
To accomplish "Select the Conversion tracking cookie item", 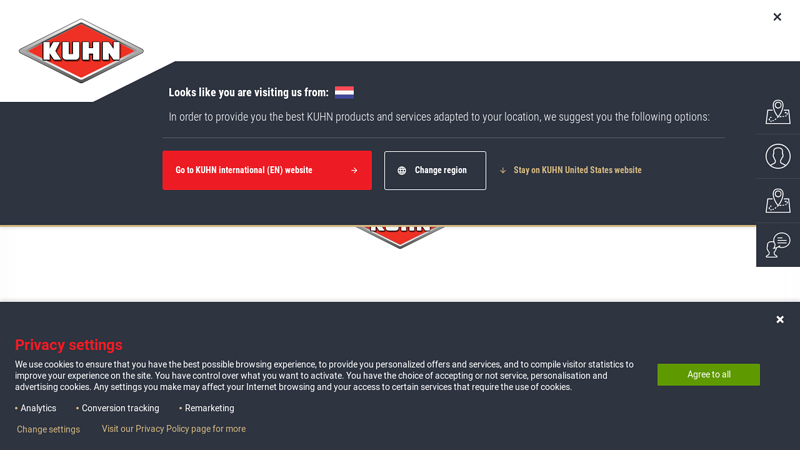I will [120, 408].
